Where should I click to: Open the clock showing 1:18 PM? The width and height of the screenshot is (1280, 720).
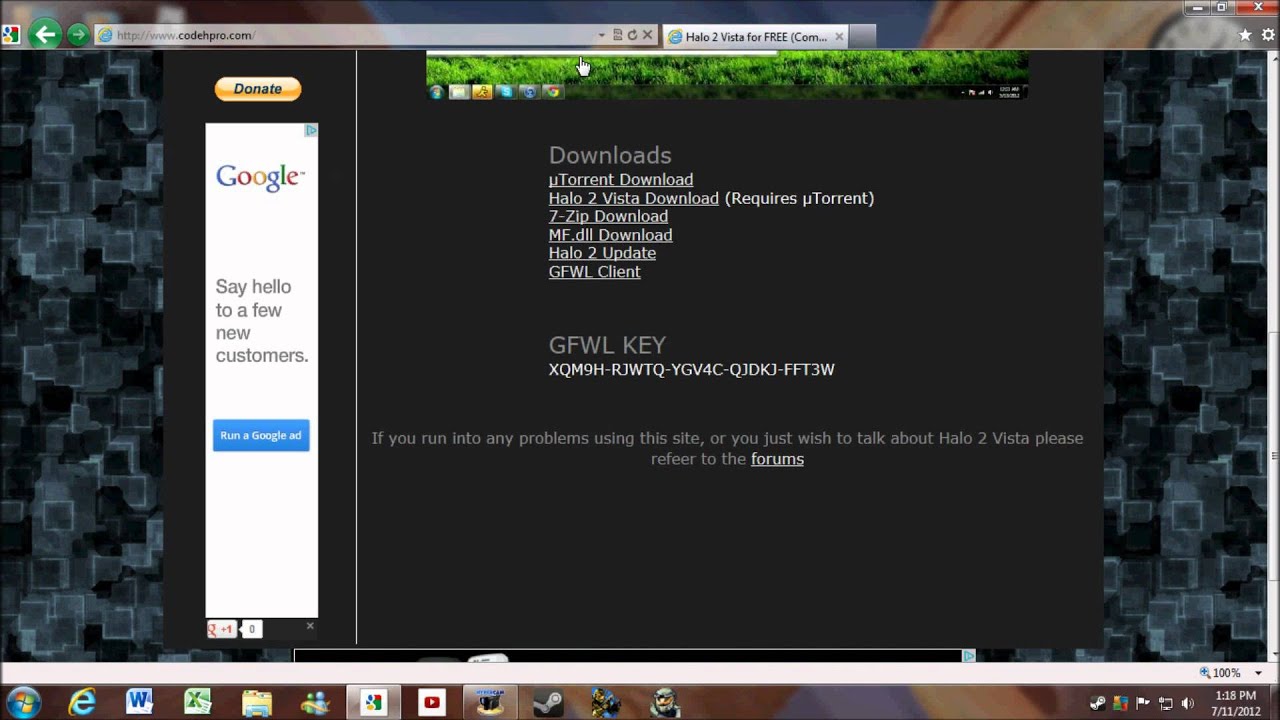(x=1236, y=703)
